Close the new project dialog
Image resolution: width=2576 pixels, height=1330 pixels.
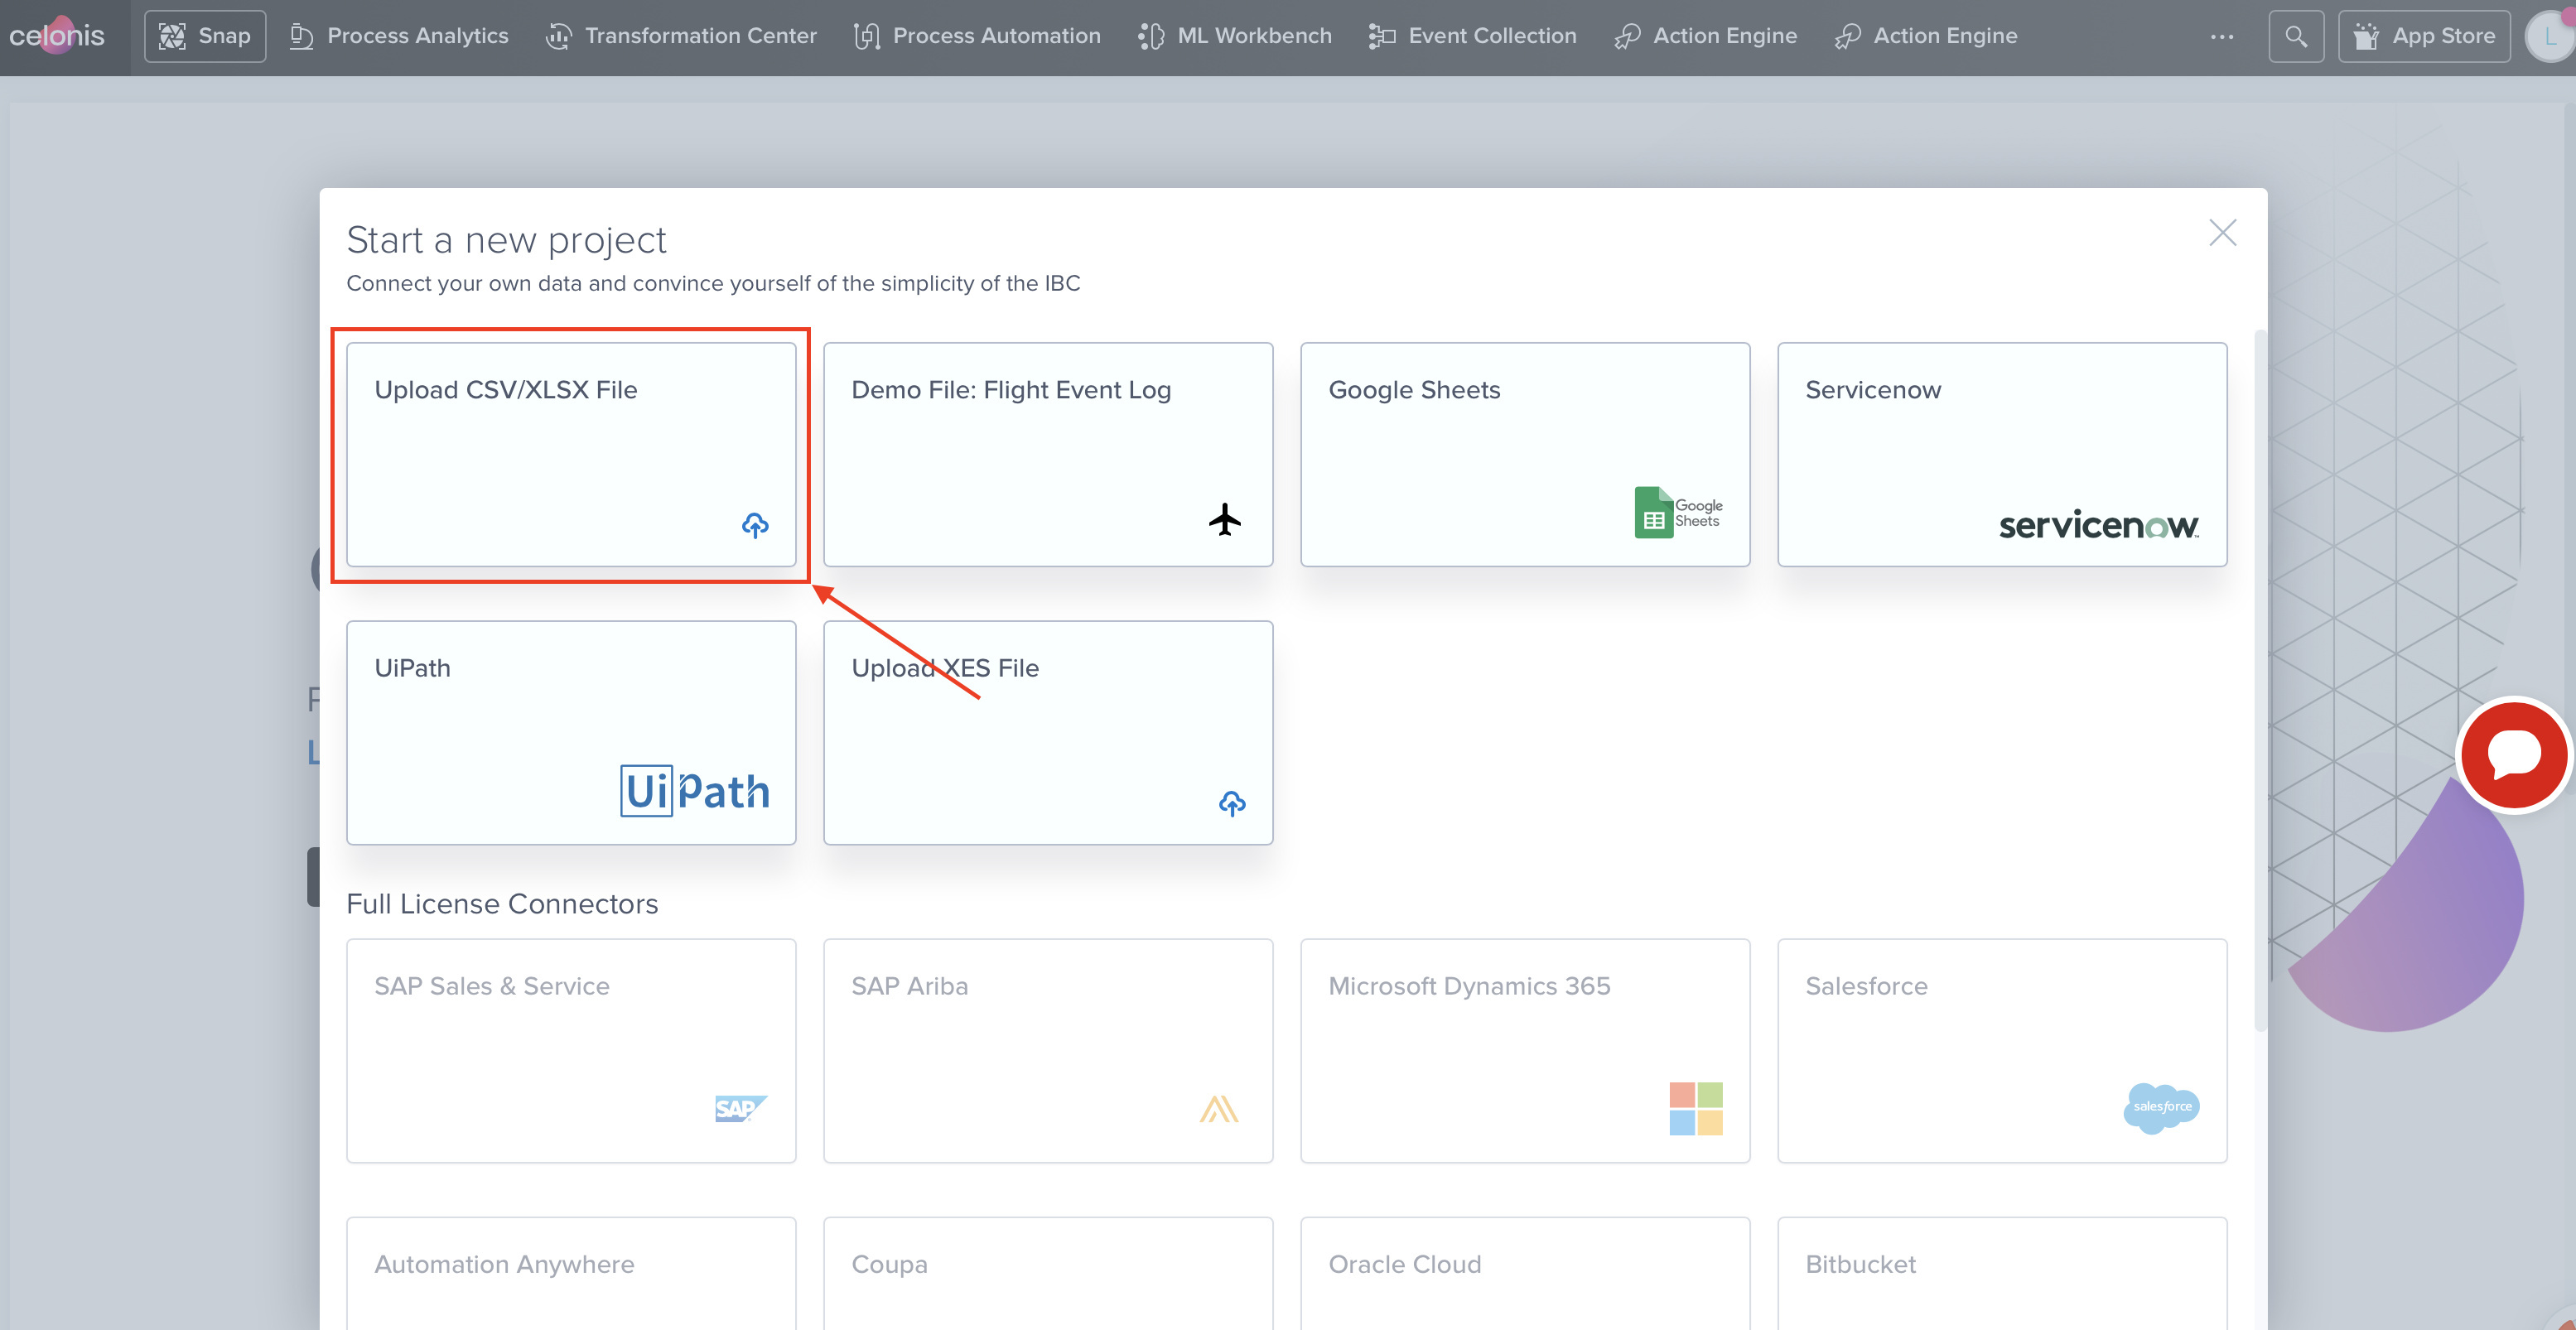pos(2221,233)
